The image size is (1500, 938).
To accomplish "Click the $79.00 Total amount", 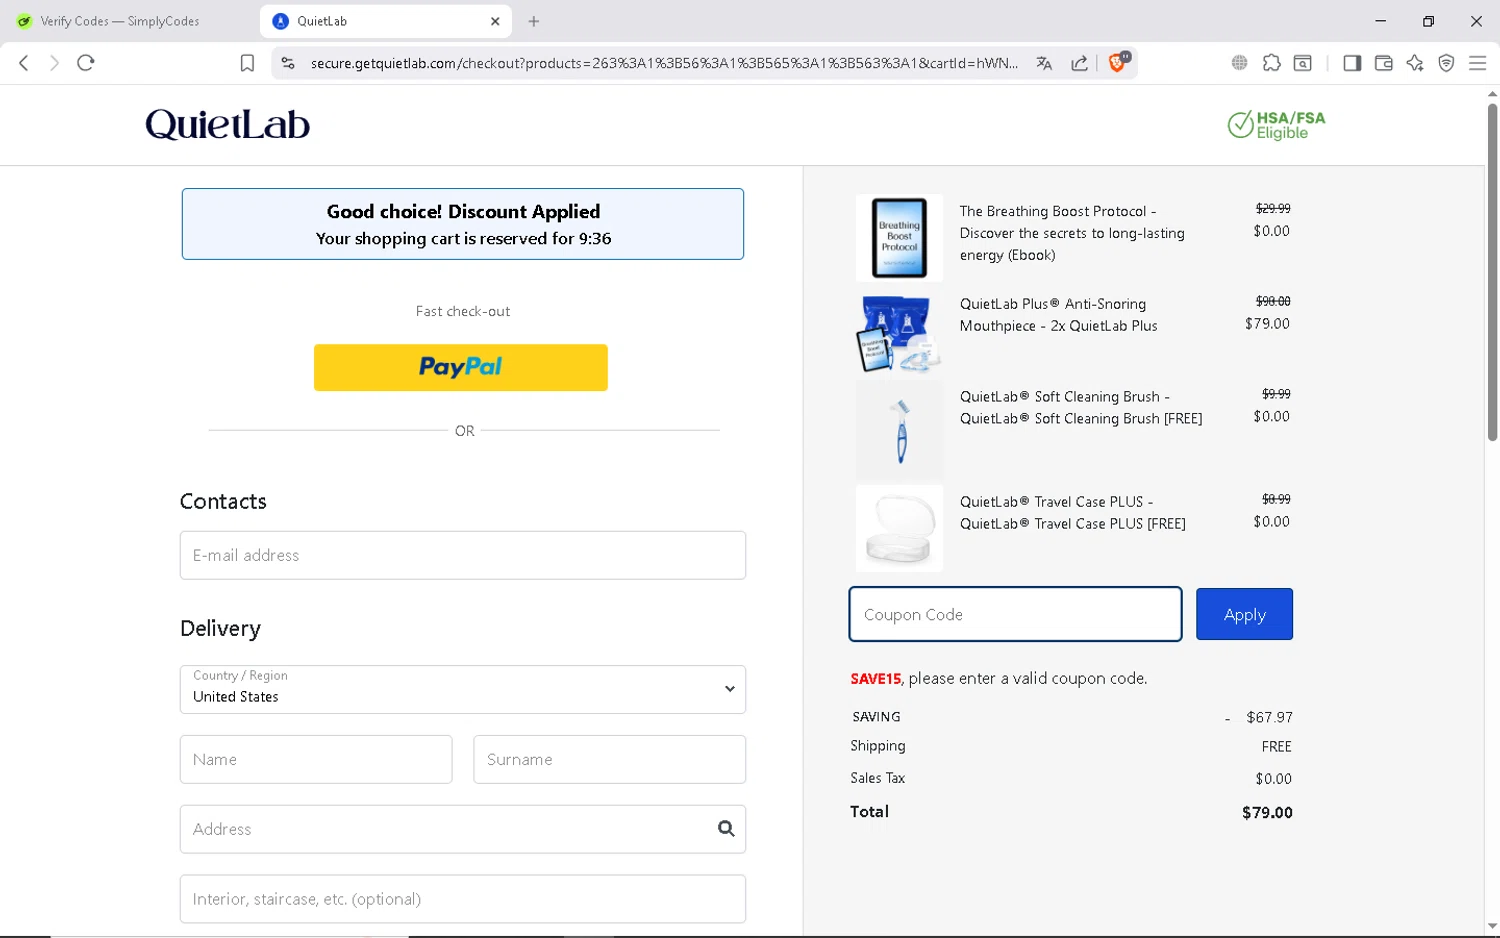I will 1267,812.
